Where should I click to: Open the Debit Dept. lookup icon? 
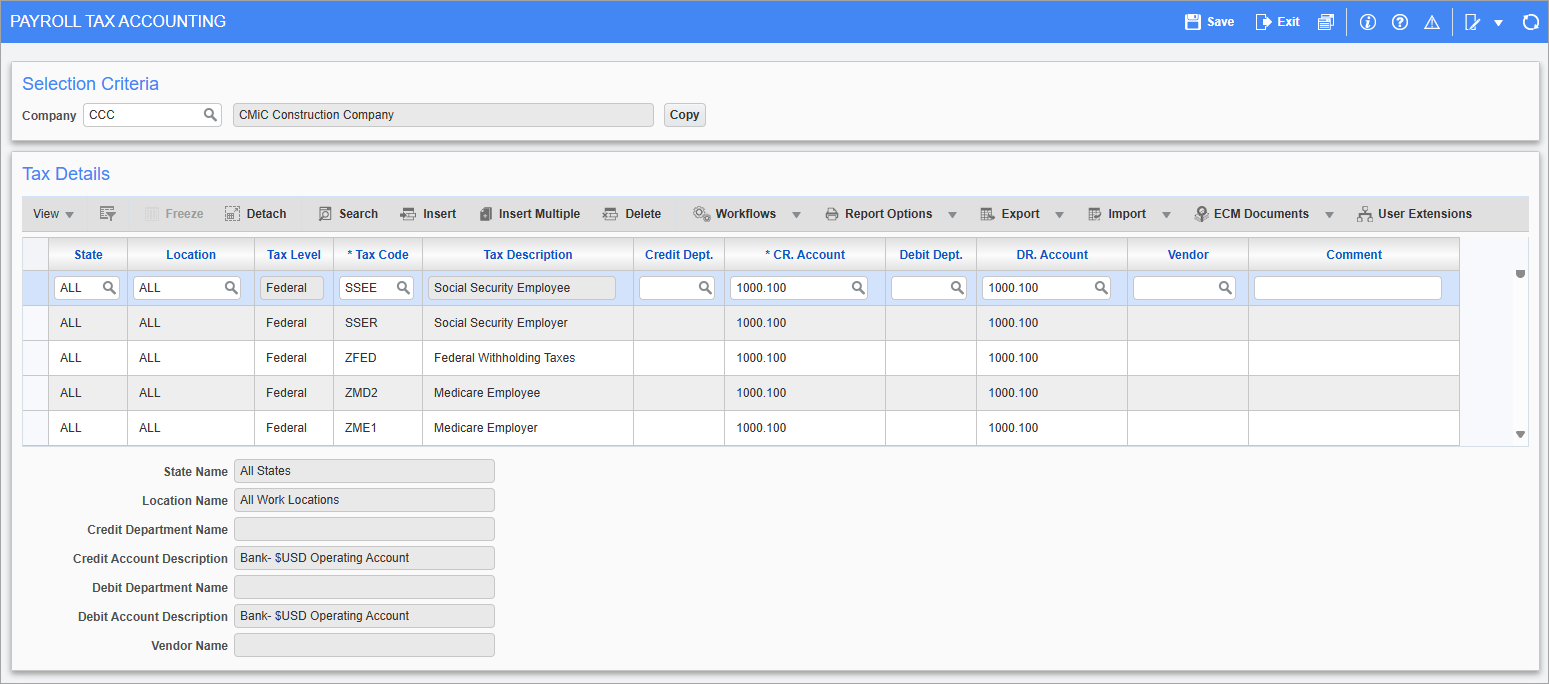(957, 288)
